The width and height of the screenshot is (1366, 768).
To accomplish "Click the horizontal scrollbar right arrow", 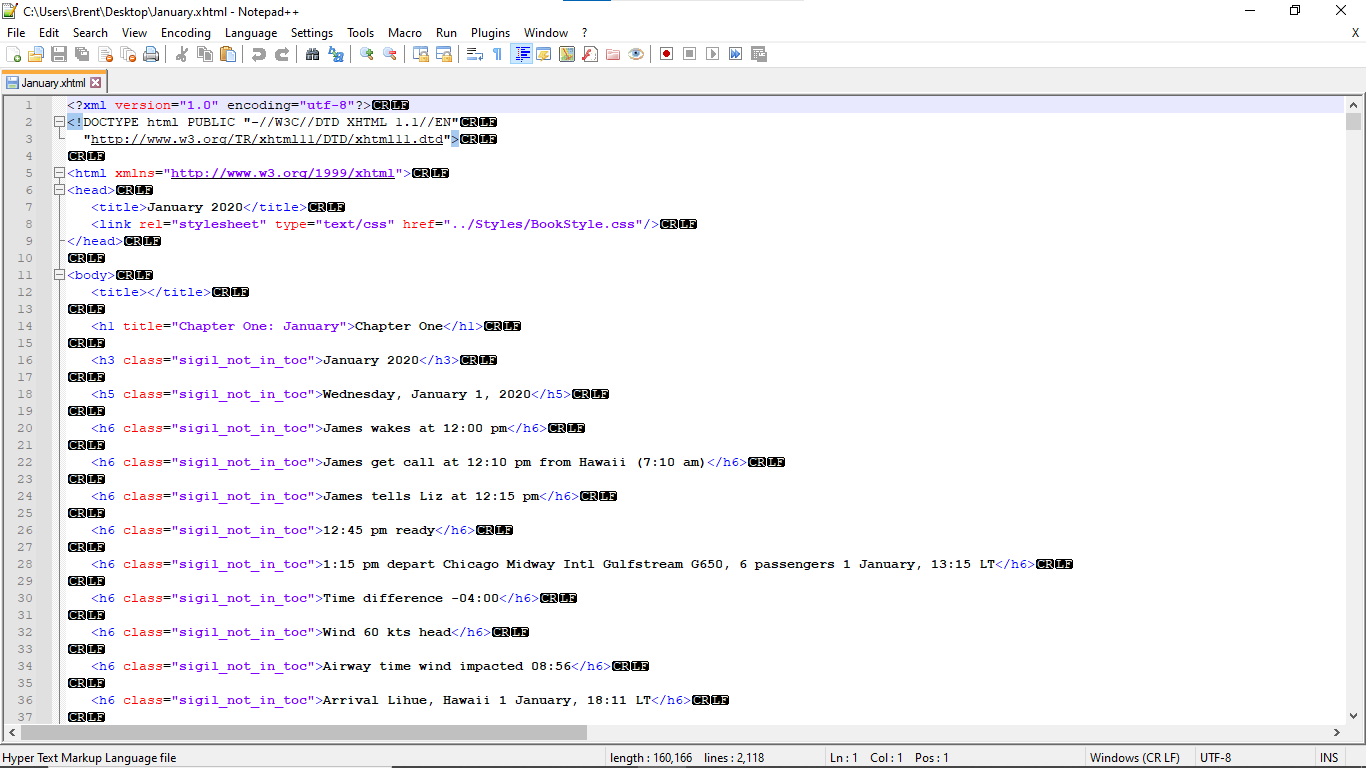I will point(1337,733).
